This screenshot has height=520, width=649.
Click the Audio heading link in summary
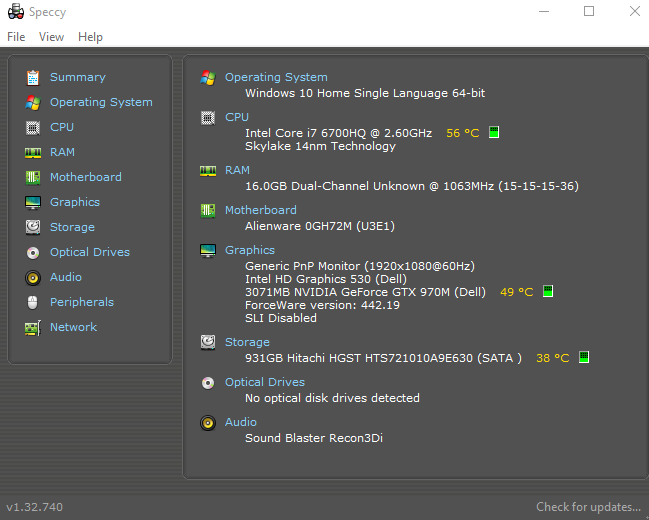(x=240, y=422)
